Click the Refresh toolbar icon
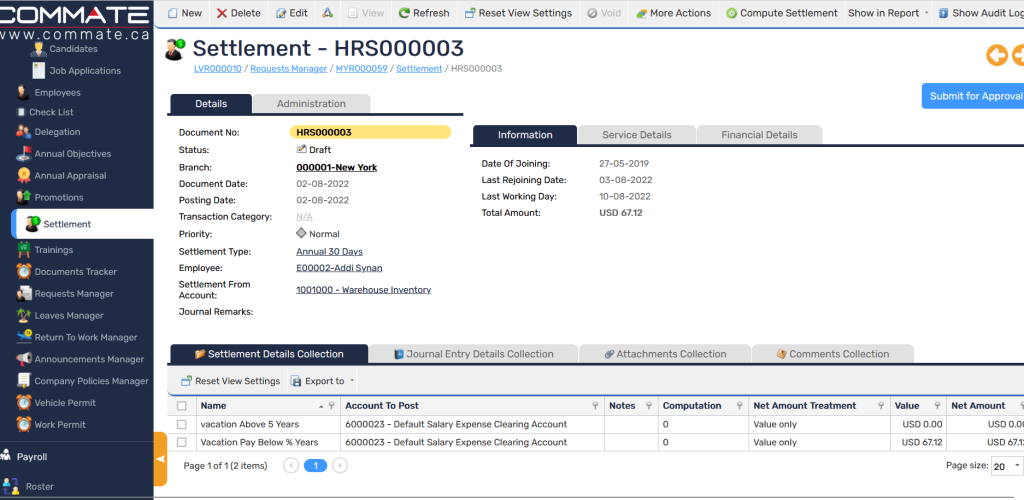Screen dimensions: 1024x500 tap(404, 13)
